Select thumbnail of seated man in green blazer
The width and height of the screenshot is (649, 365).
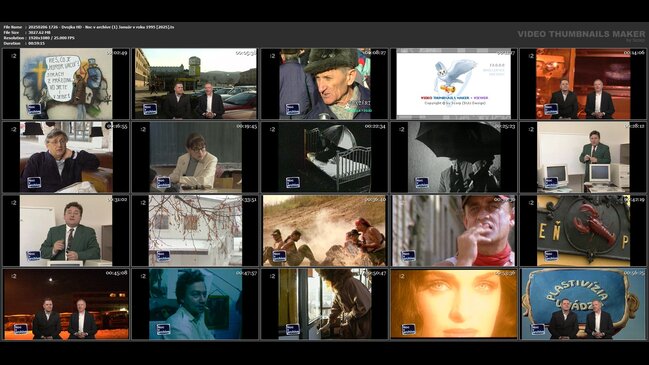[66, 231]
